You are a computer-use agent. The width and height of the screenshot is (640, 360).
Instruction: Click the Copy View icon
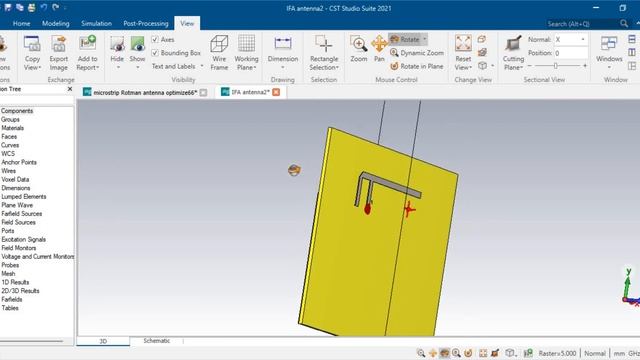[32, 44]
